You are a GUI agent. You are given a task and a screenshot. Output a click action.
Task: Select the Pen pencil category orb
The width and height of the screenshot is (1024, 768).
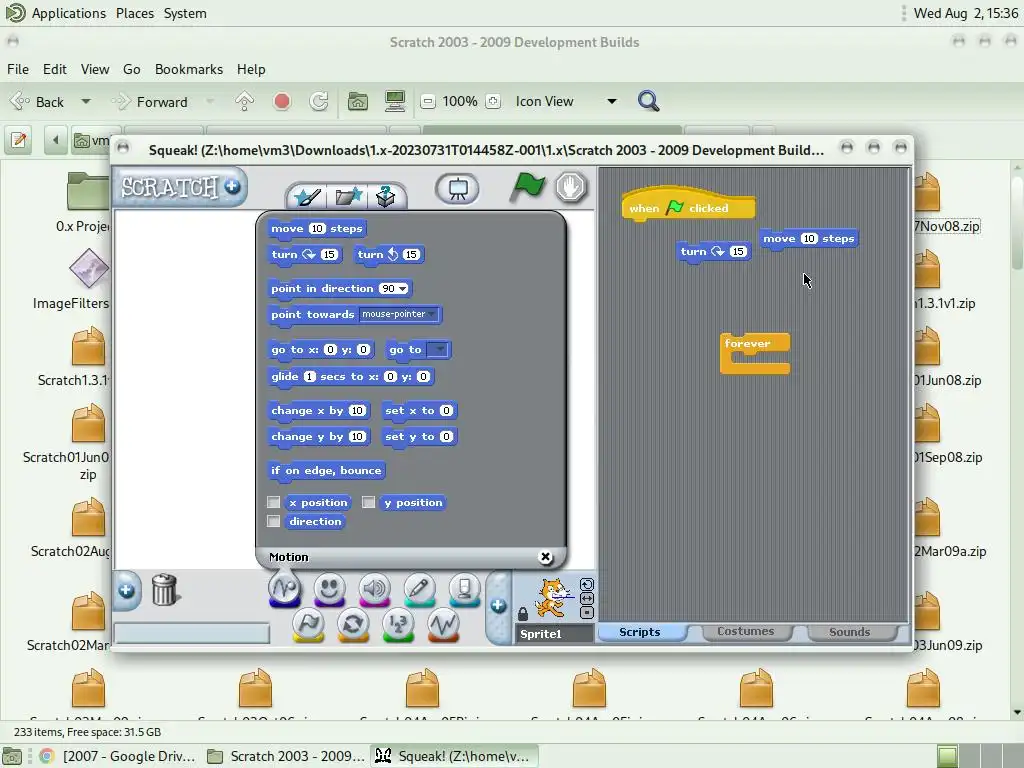(x=420, y=589)
